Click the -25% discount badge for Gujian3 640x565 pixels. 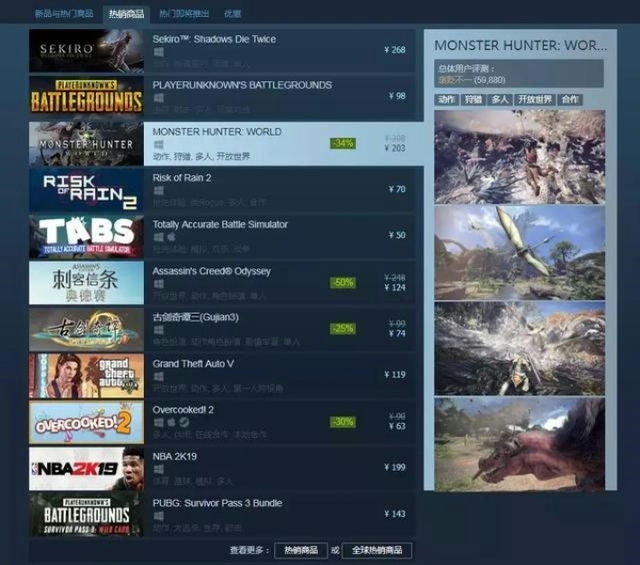tap(343, 329)
